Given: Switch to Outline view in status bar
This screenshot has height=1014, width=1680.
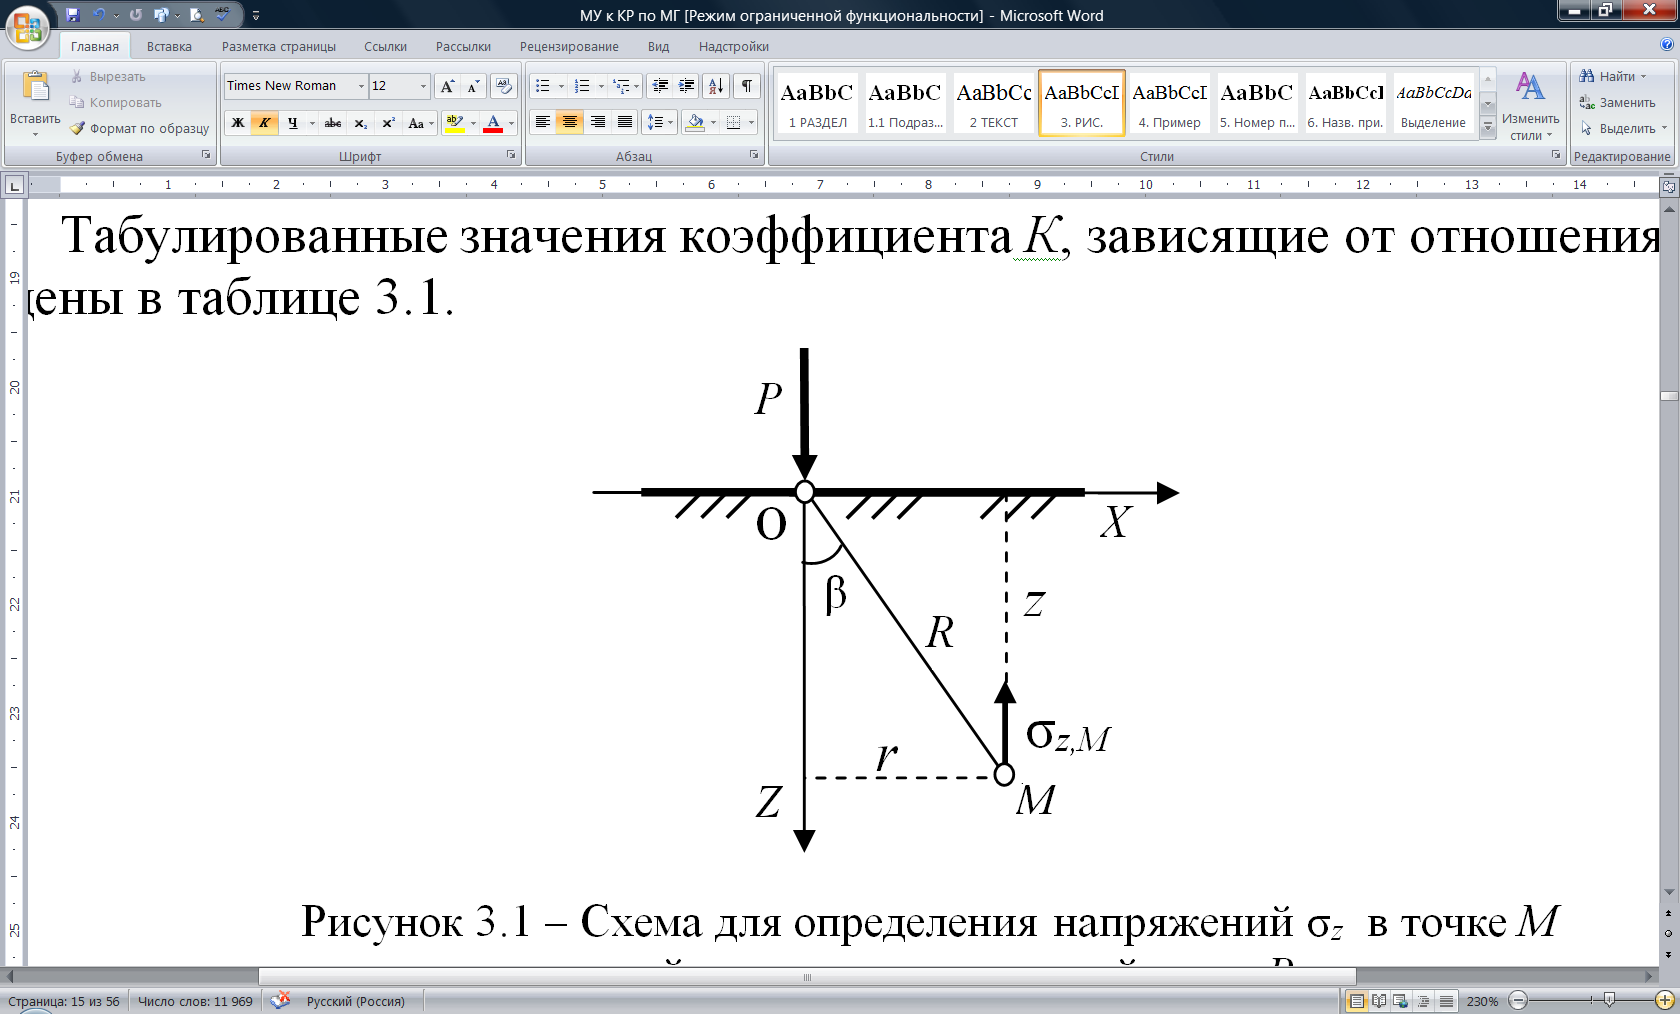Looking at the screenshot, I should 1424,1000.
